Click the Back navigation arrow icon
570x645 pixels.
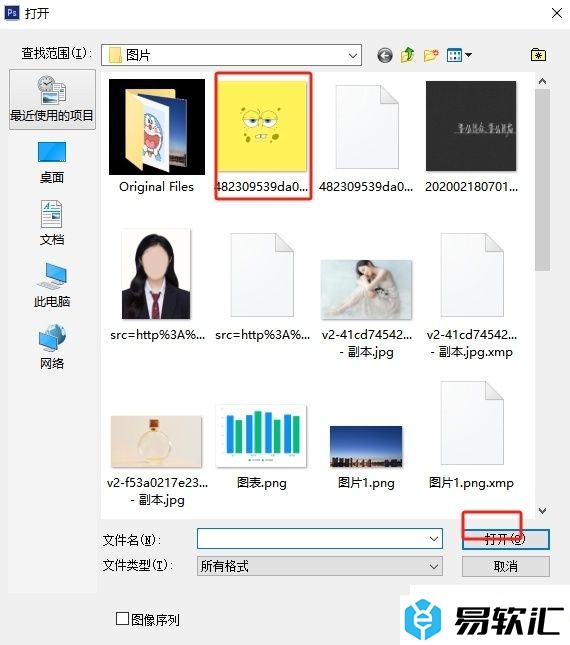385,55
